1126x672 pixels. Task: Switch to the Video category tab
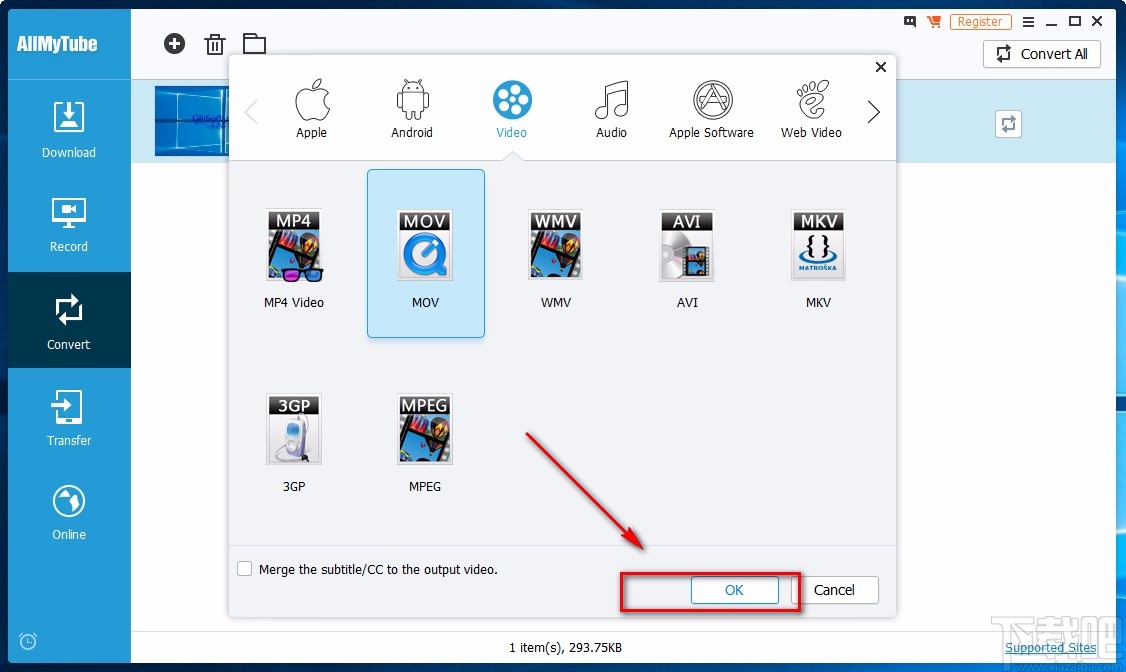pos(511,109)
